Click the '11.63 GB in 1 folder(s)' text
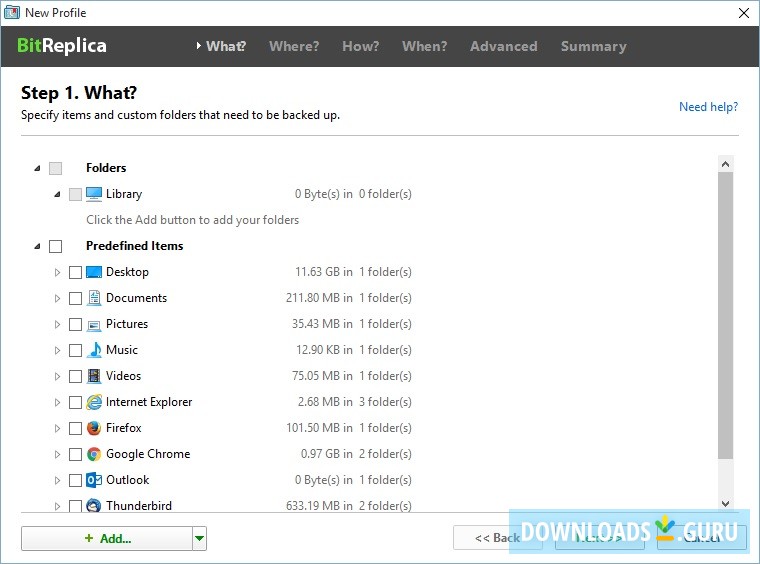Image resolution: width=760 pixels, height=564 pixels. 353,272
